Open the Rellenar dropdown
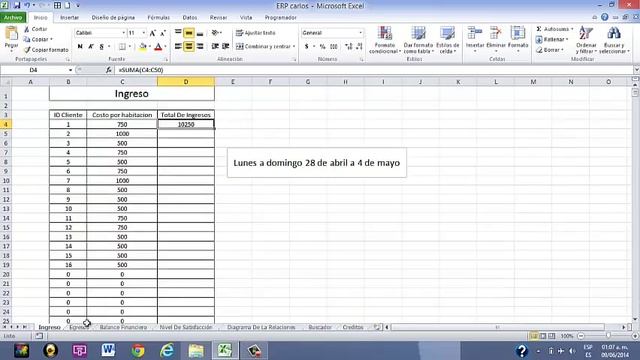The width and height of the screenshot is (640, 360). (x=553, y=40)
